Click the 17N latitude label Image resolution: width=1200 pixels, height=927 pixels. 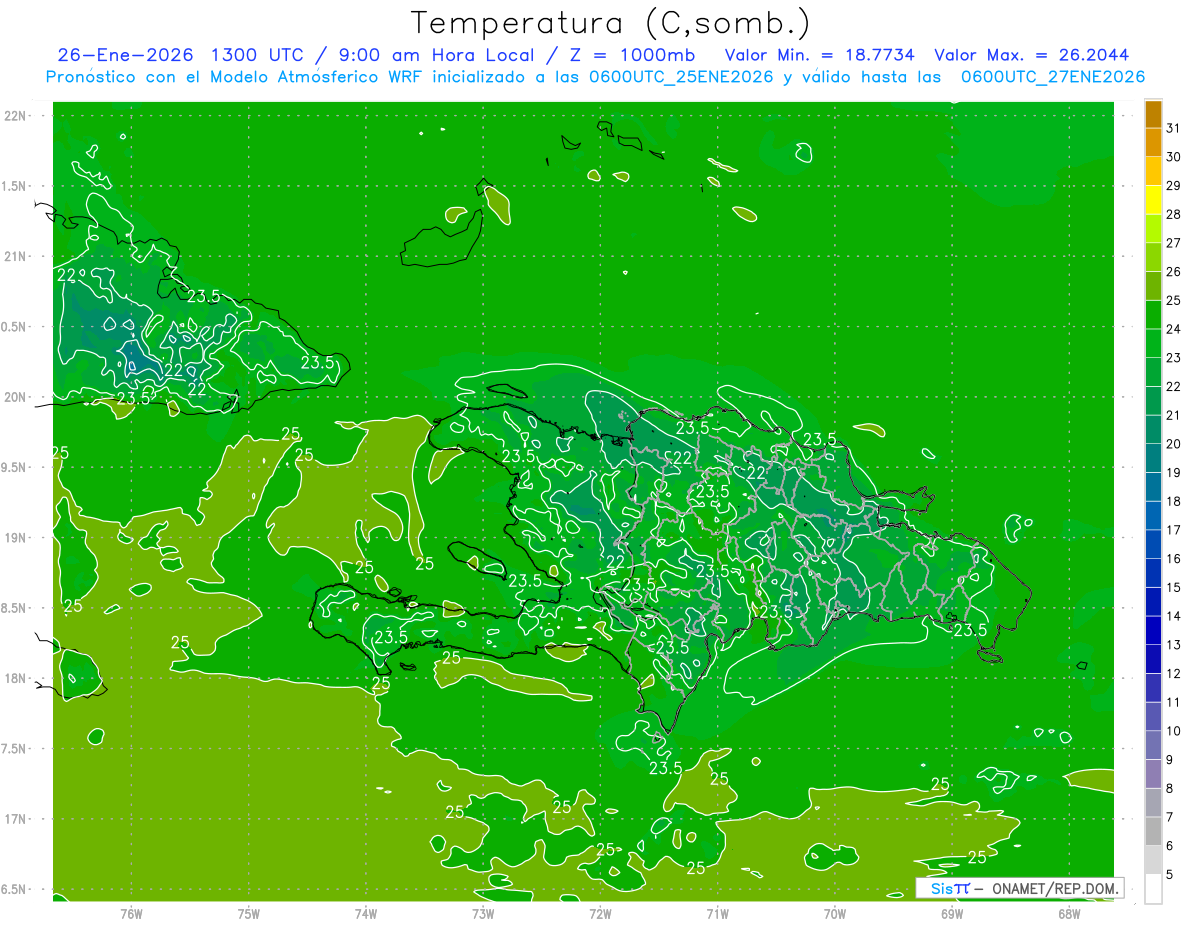[x=17, y=819]
